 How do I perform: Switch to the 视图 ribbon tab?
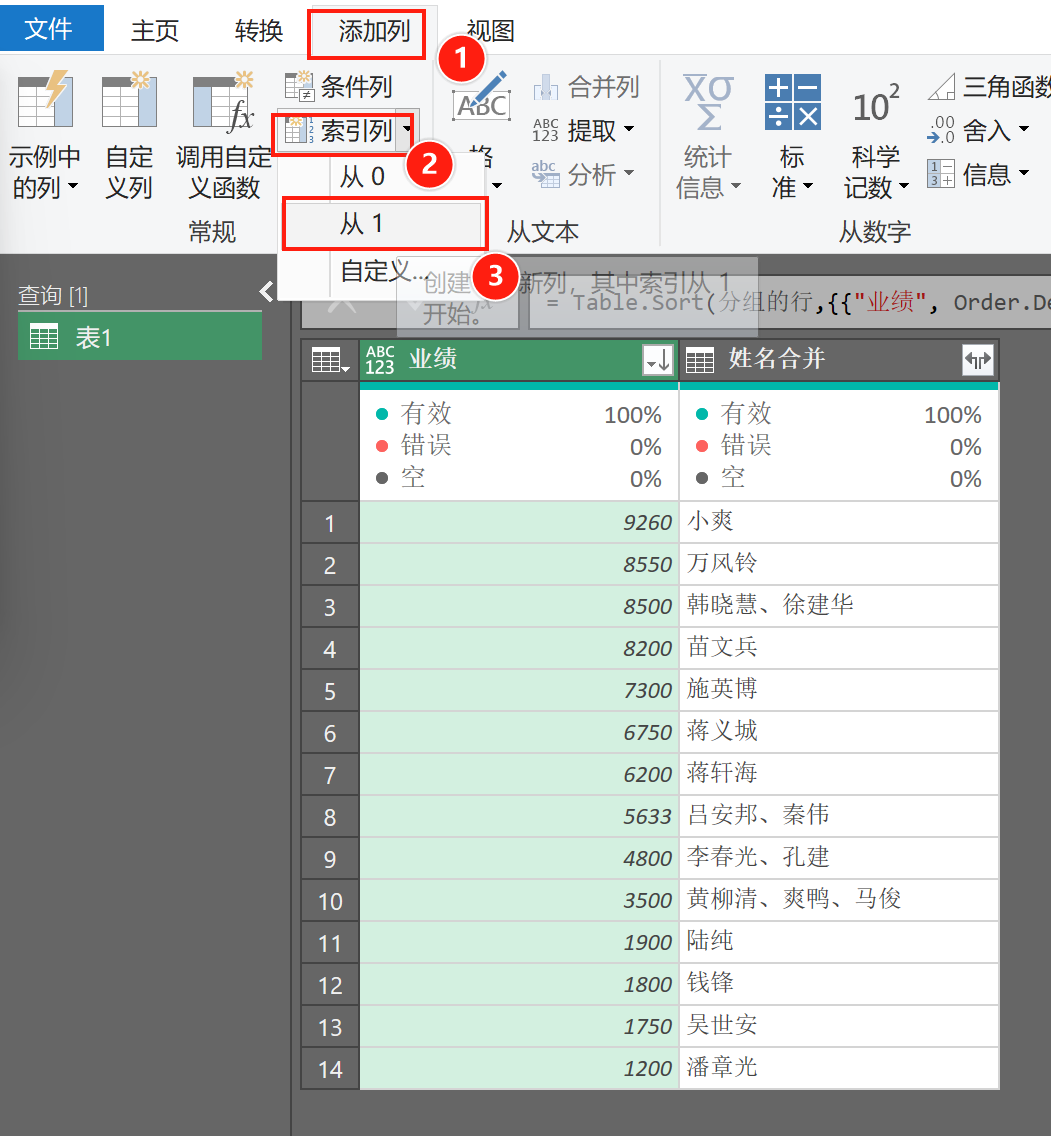tap(490, 30)
